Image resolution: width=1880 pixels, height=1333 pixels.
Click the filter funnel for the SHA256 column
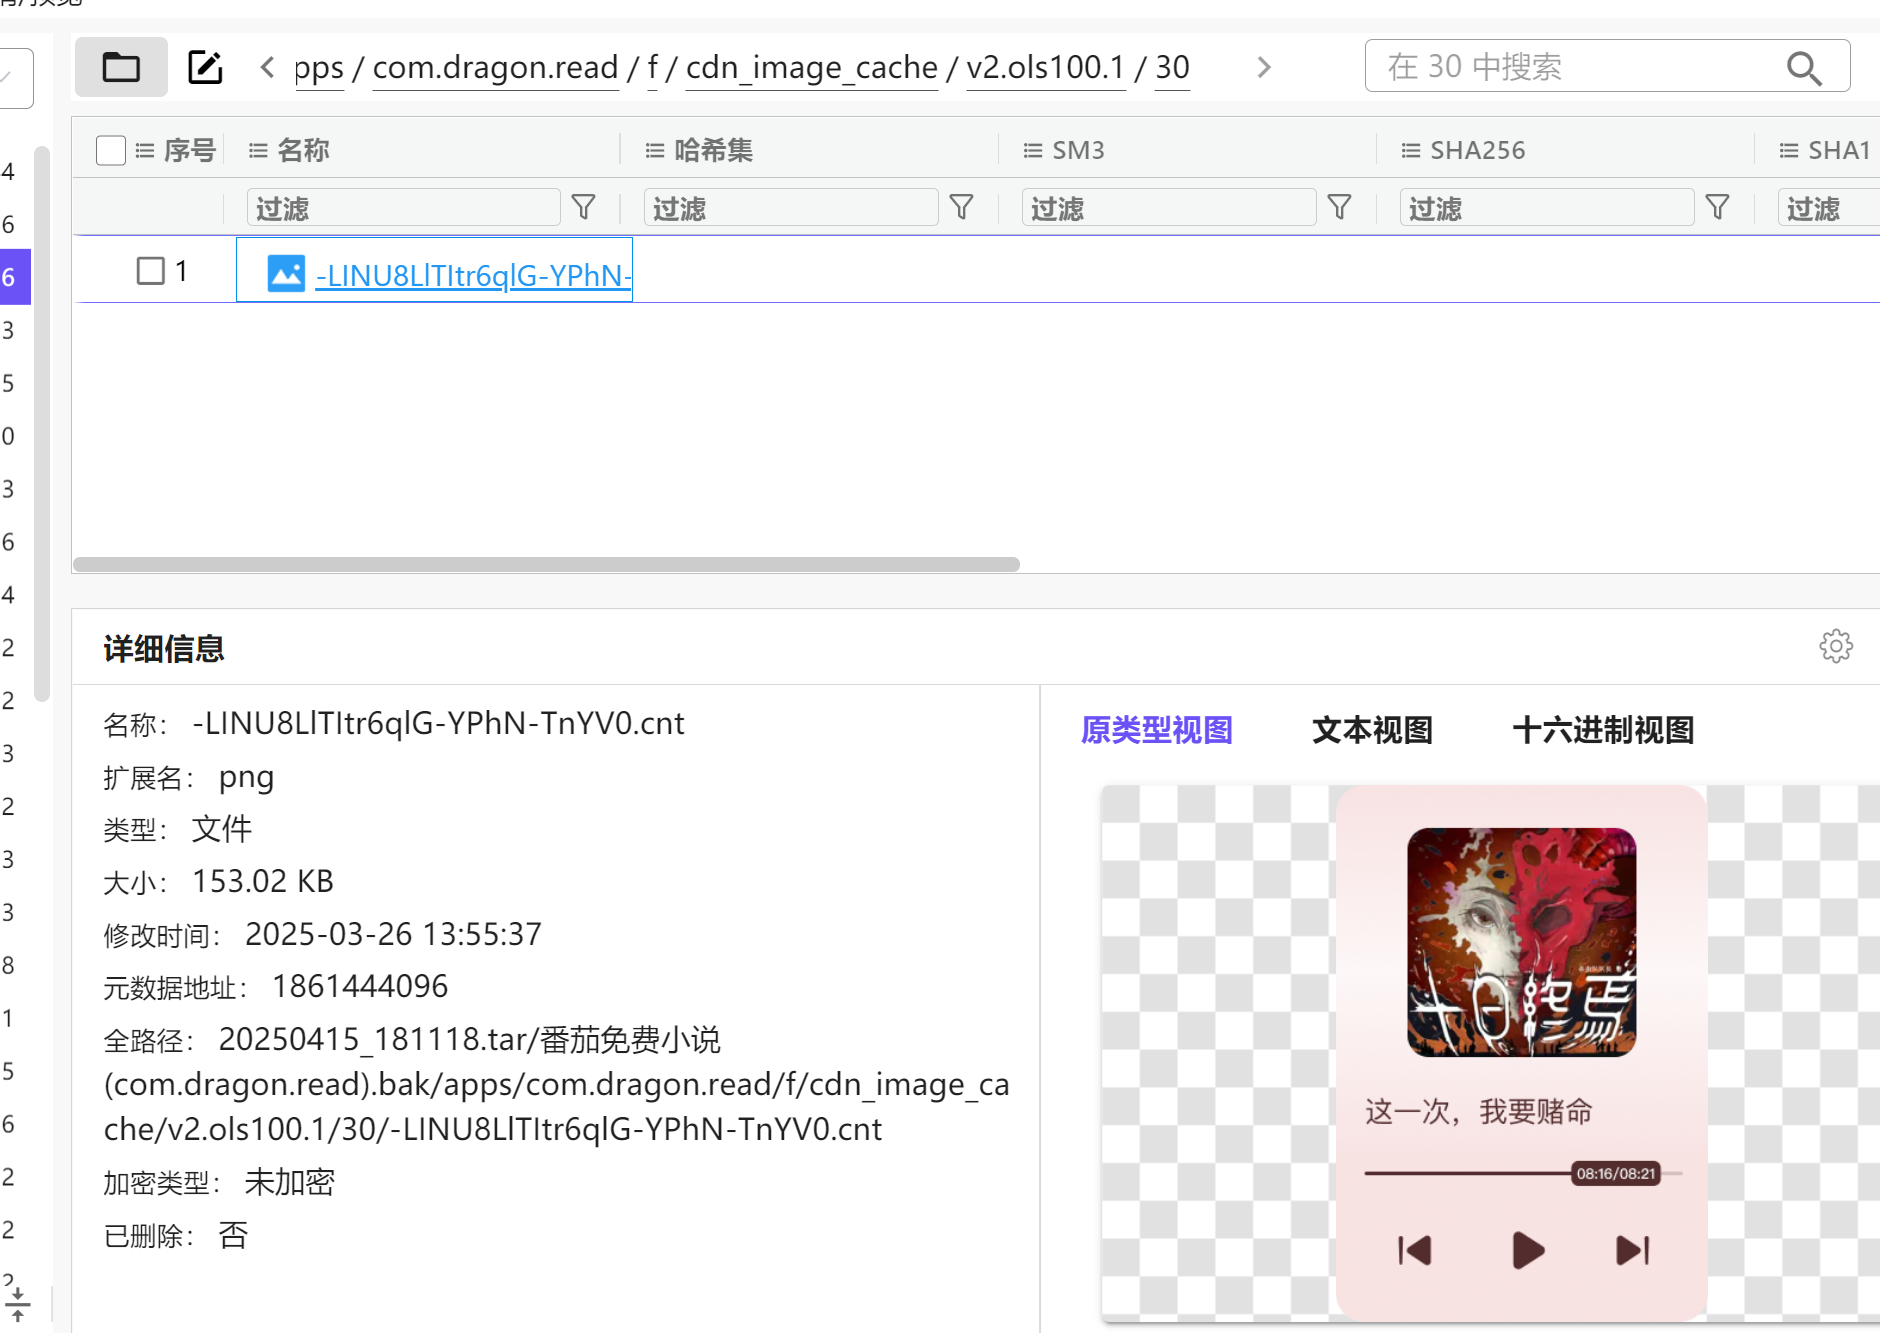click(x=1717, y=207)
